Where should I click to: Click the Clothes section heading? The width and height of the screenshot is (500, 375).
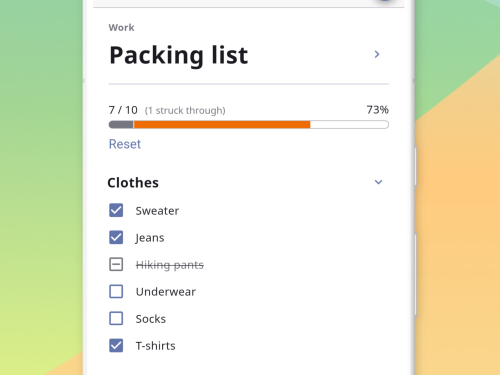click(x=133, y=183)
